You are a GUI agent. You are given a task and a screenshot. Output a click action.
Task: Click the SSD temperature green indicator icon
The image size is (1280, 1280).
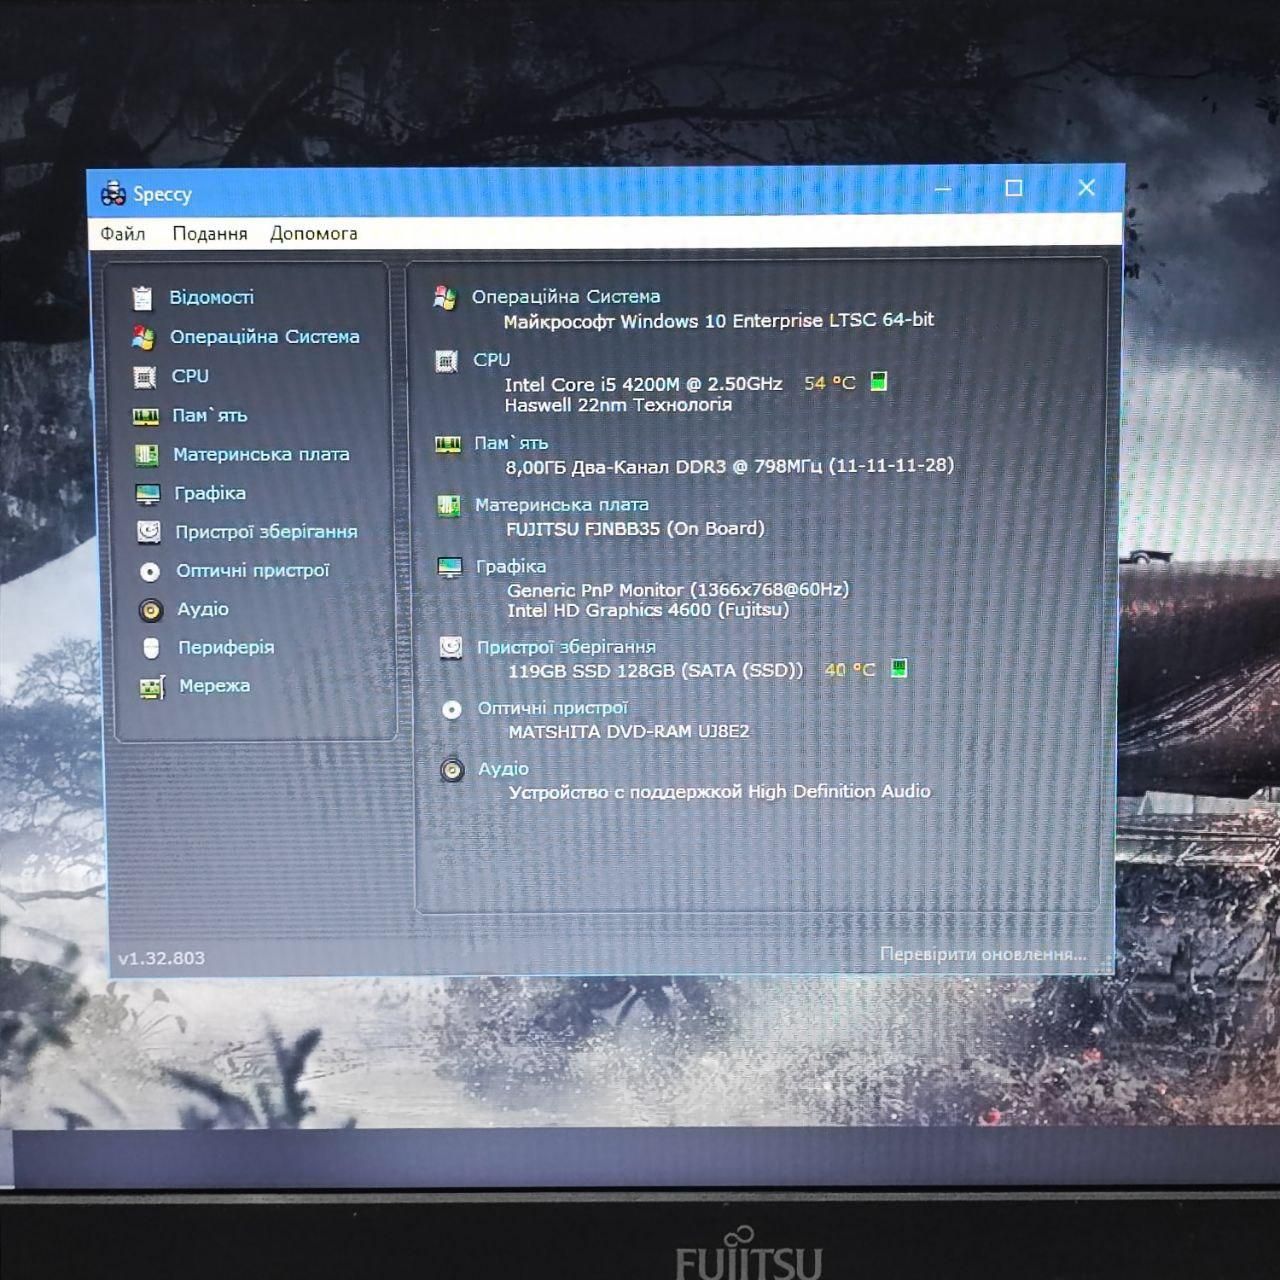[899, 668]
